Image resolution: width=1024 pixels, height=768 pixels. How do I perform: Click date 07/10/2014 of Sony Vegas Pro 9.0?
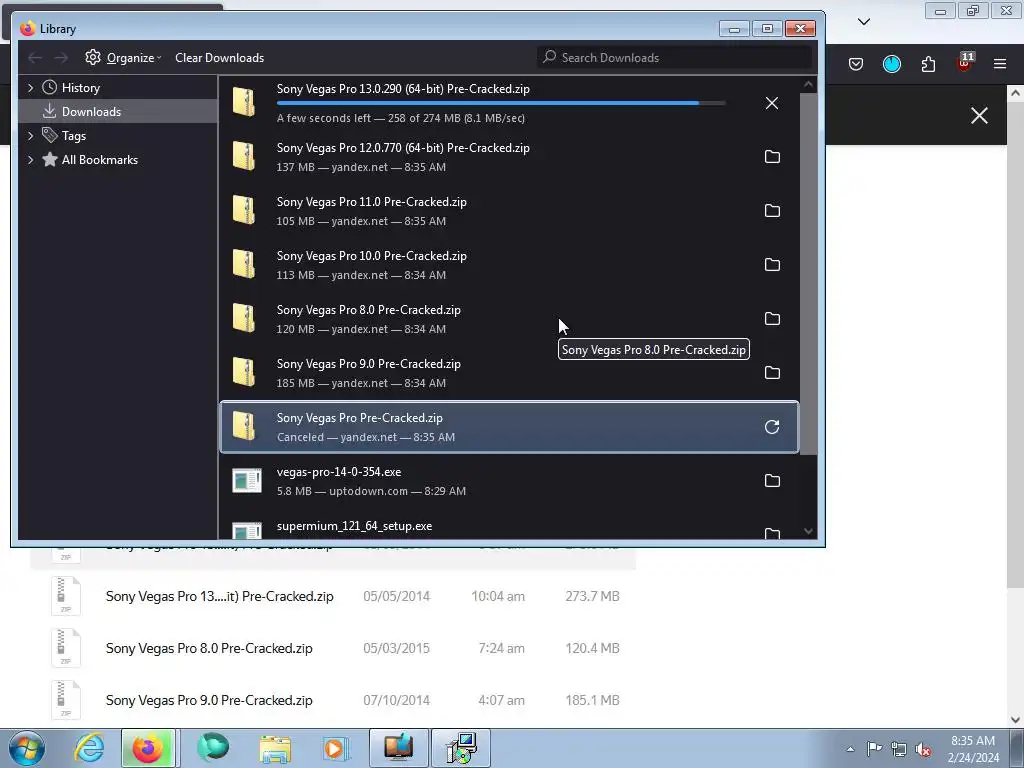click(x=396, y=700)
